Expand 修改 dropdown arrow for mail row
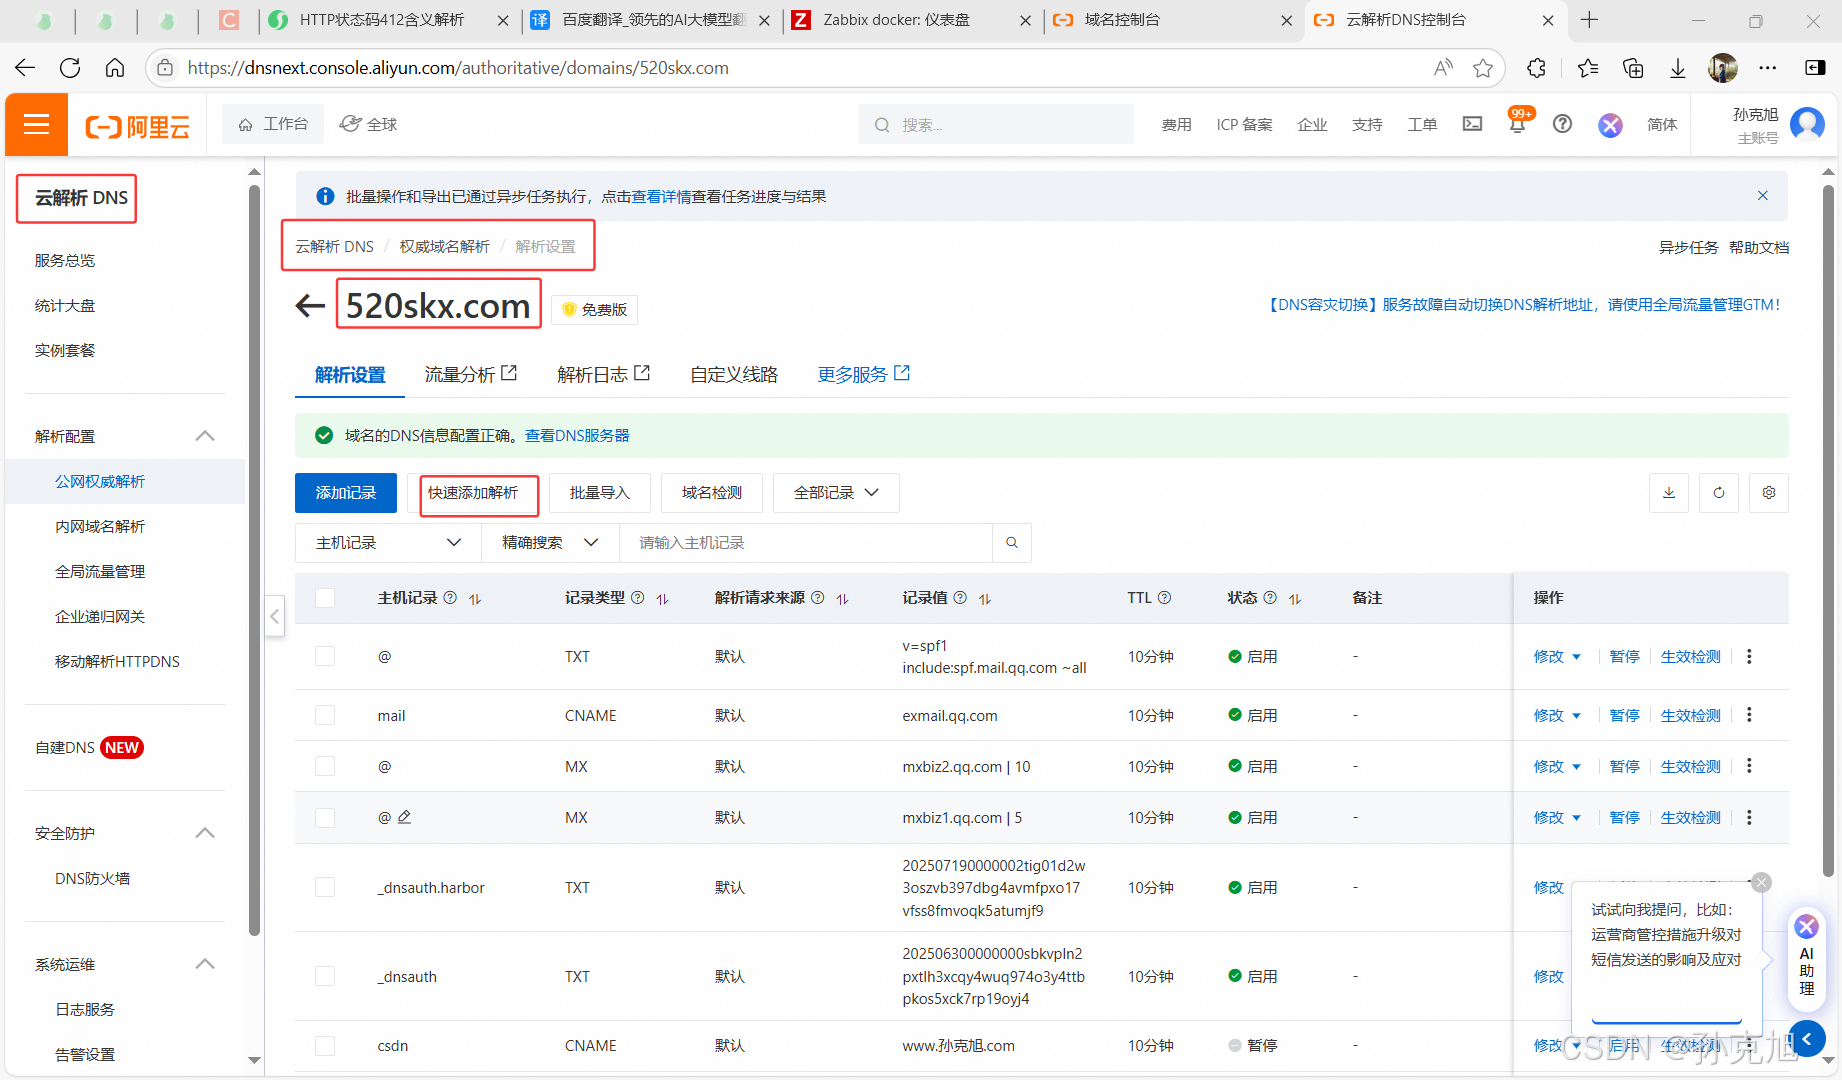 (1577, 716)
